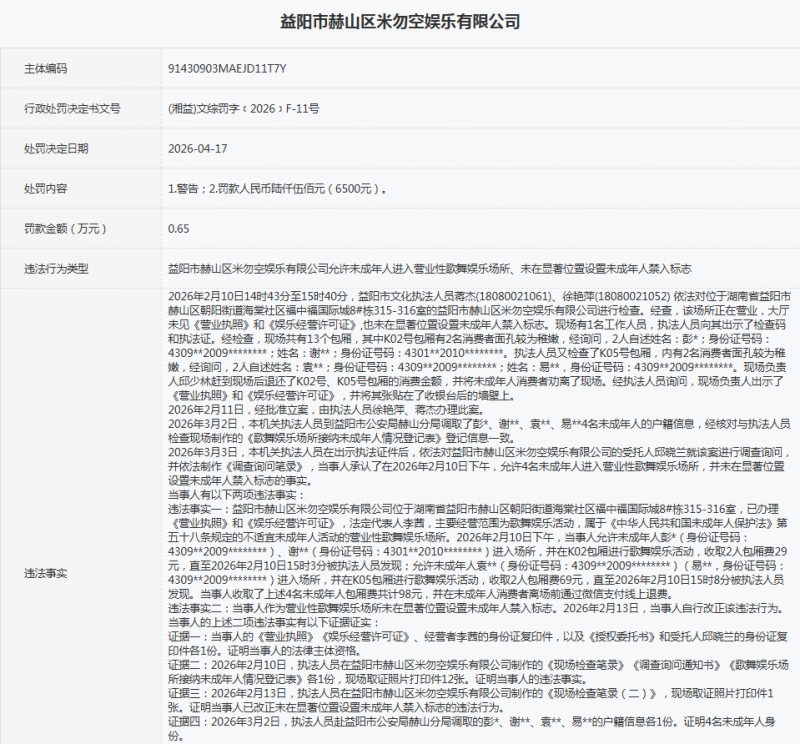Click the penalty text mentioning 6500元

pos(277,189)
